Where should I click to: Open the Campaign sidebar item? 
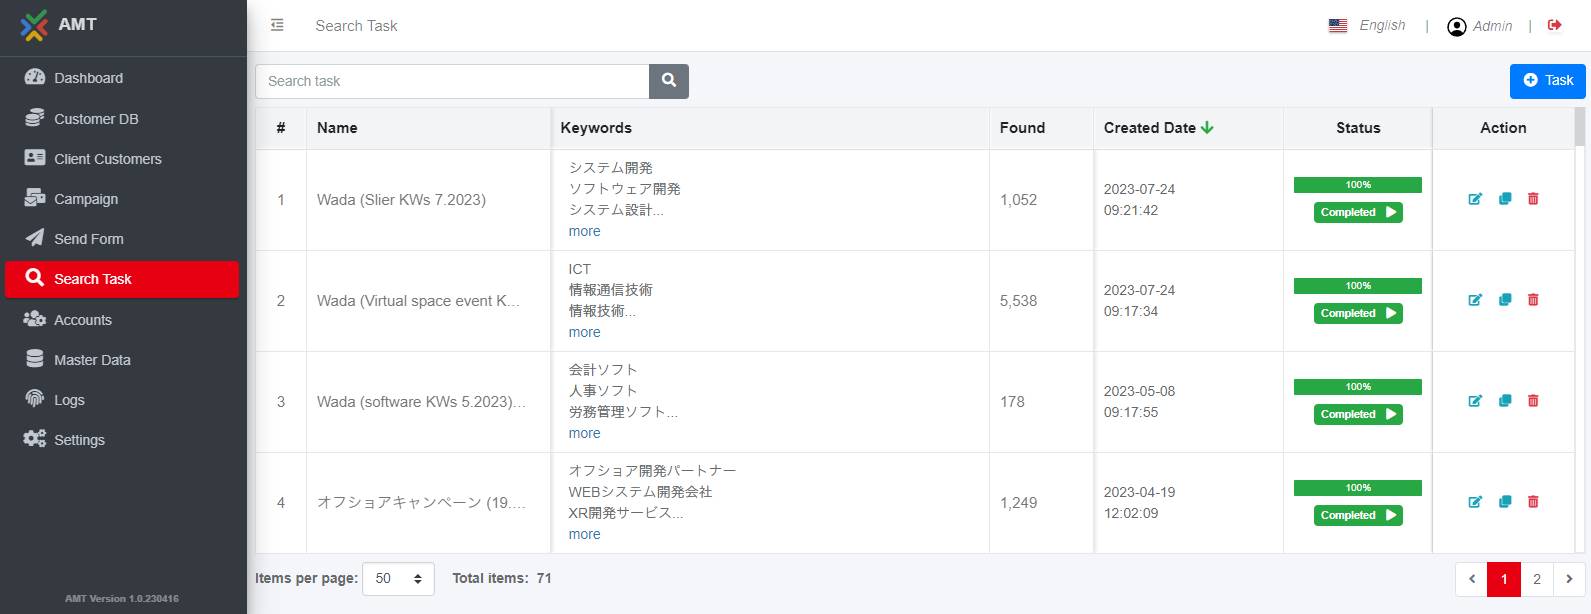[123, 198]
